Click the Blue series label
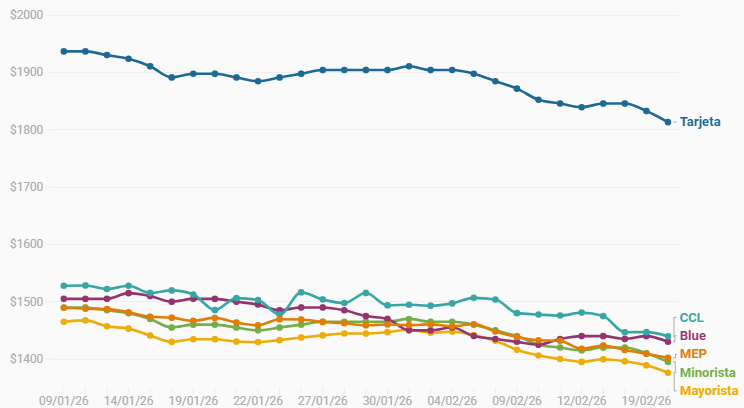This screenshot has width=744, height=408. [x=692, y=336]
